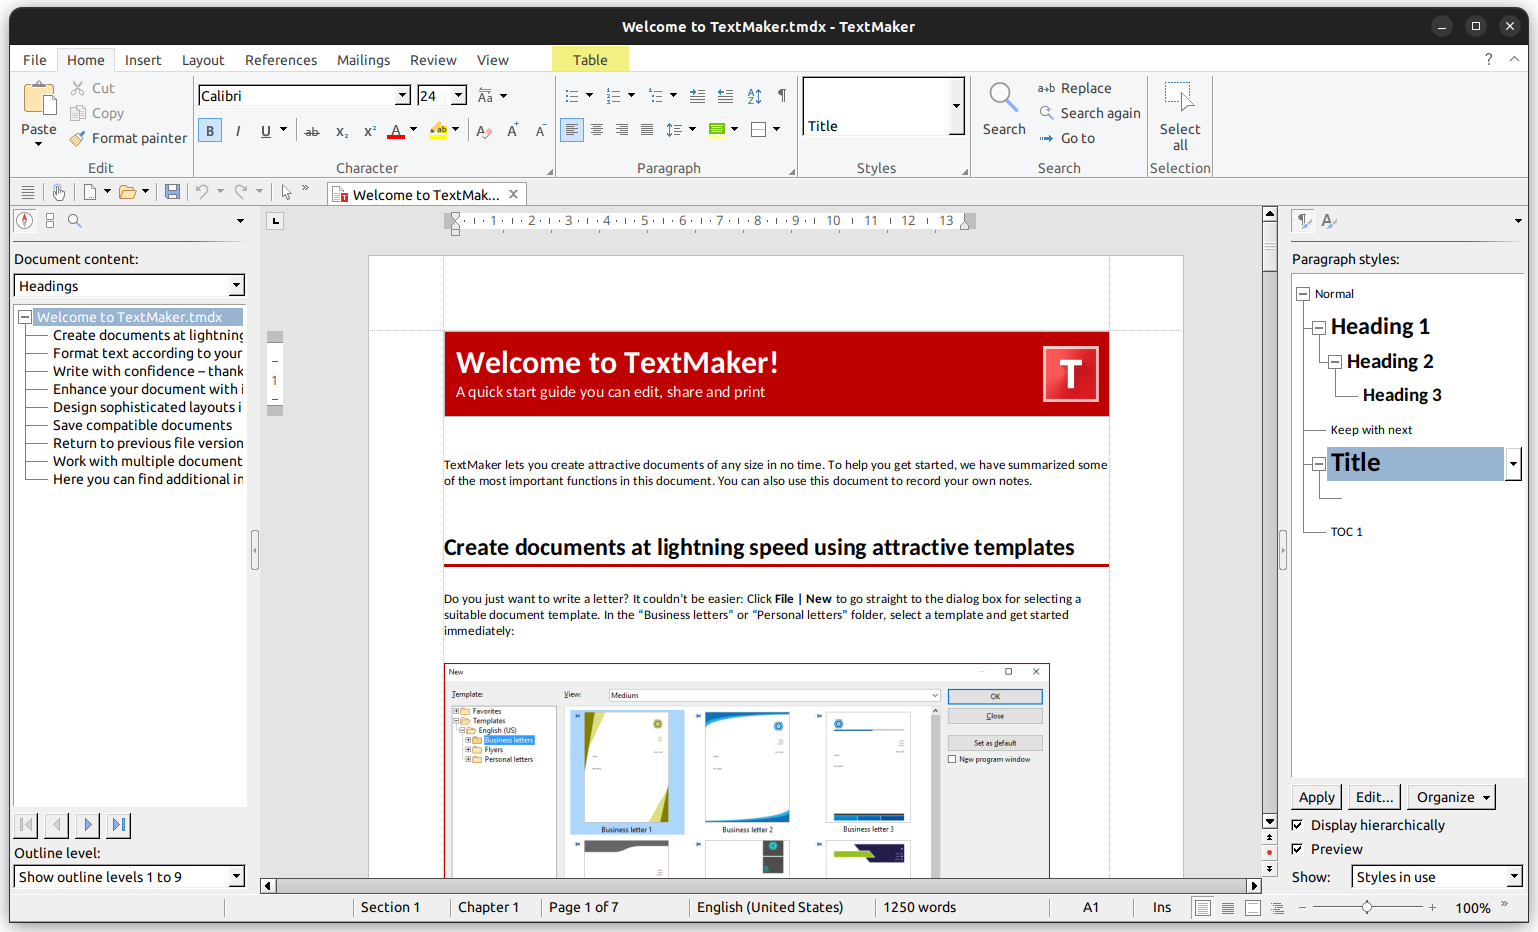Open the File menu
Image resolution: width=1538 pixels, height=932 pixels.
point(35,60)
